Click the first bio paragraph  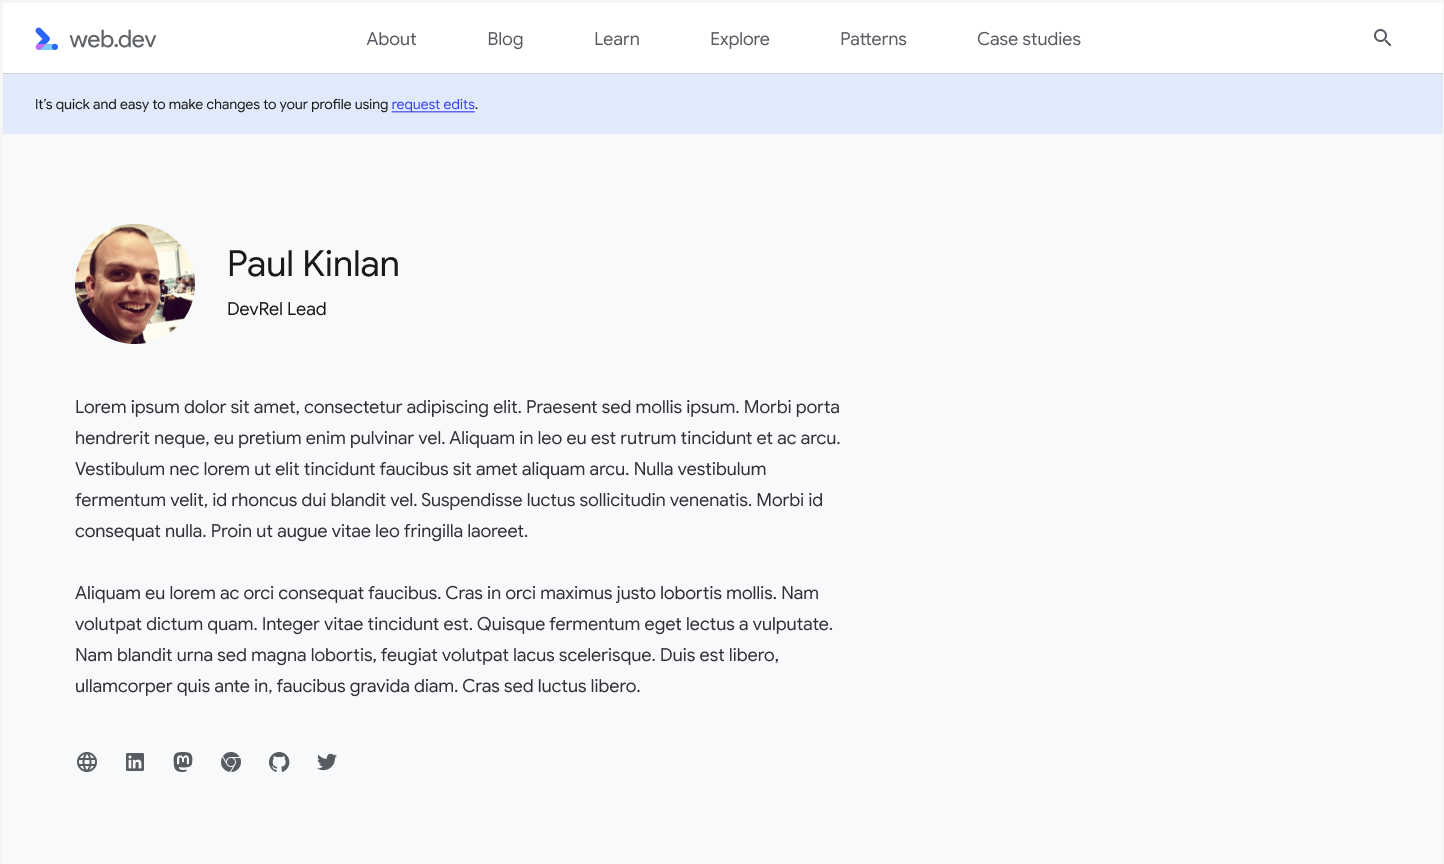tap(456, 468)
